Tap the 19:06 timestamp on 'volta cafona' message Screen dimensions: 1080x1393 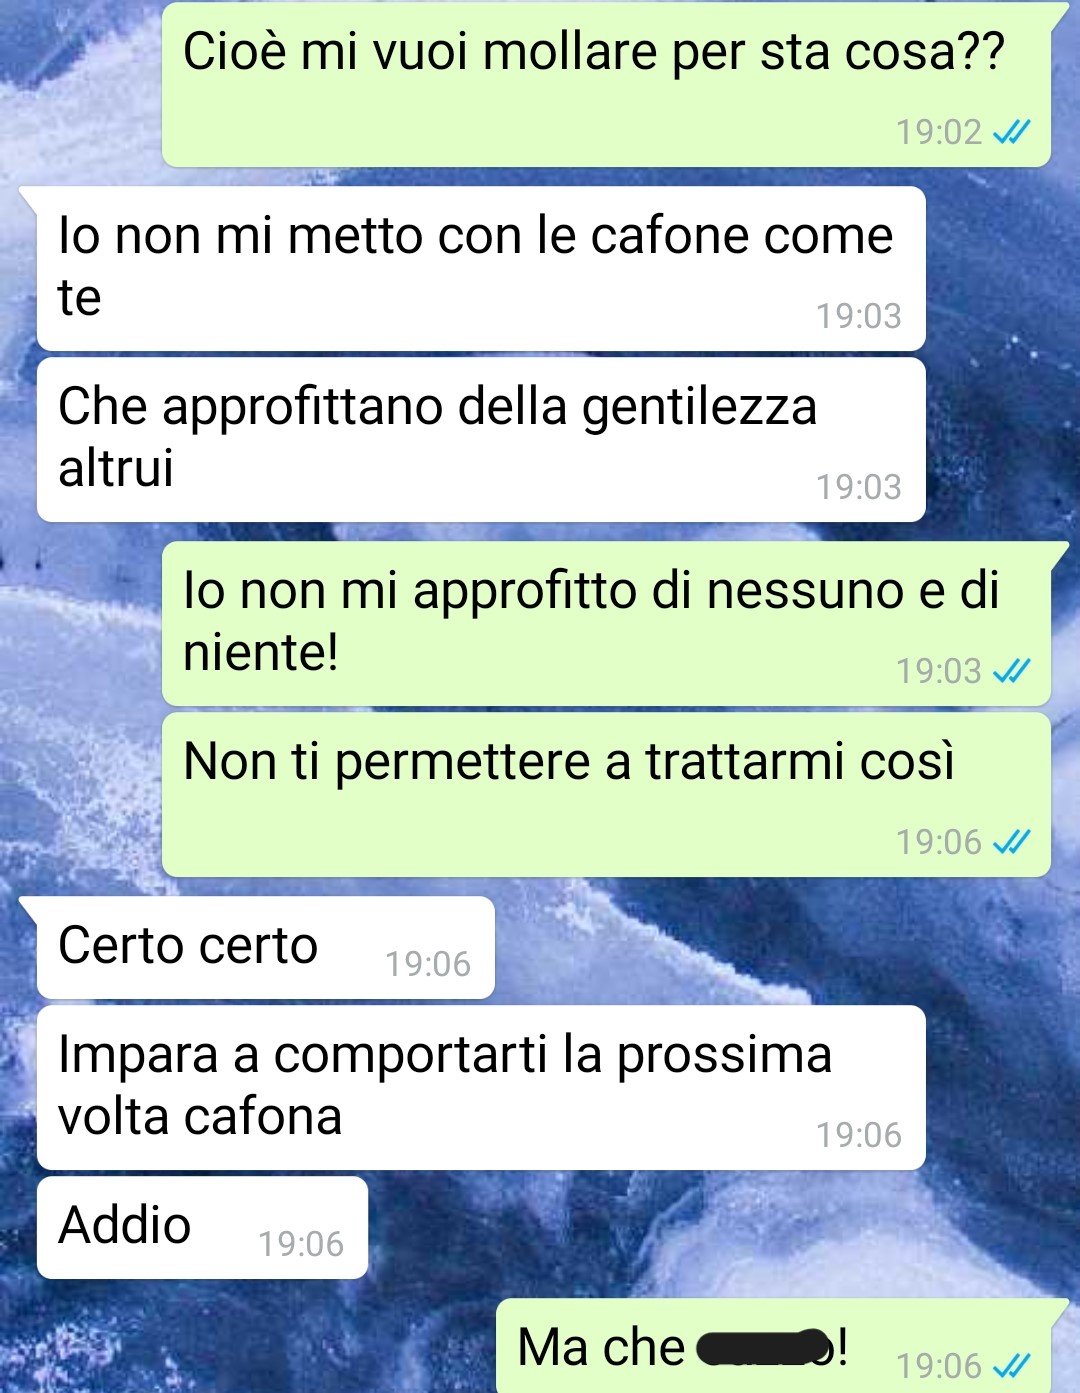click(x=859, y=1135)
